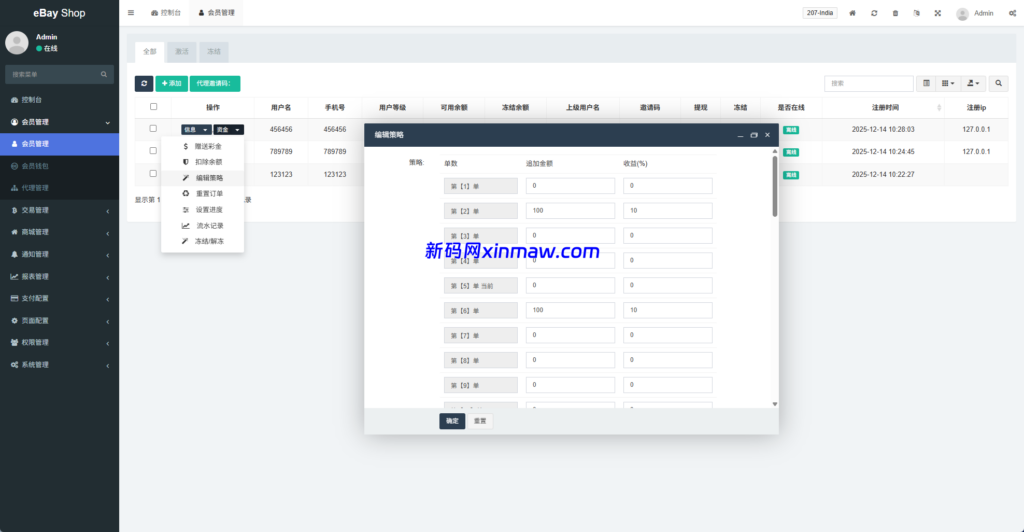Click the 代理邀请码 button
Screen dimensions: 1024x532
click(215, 84)
